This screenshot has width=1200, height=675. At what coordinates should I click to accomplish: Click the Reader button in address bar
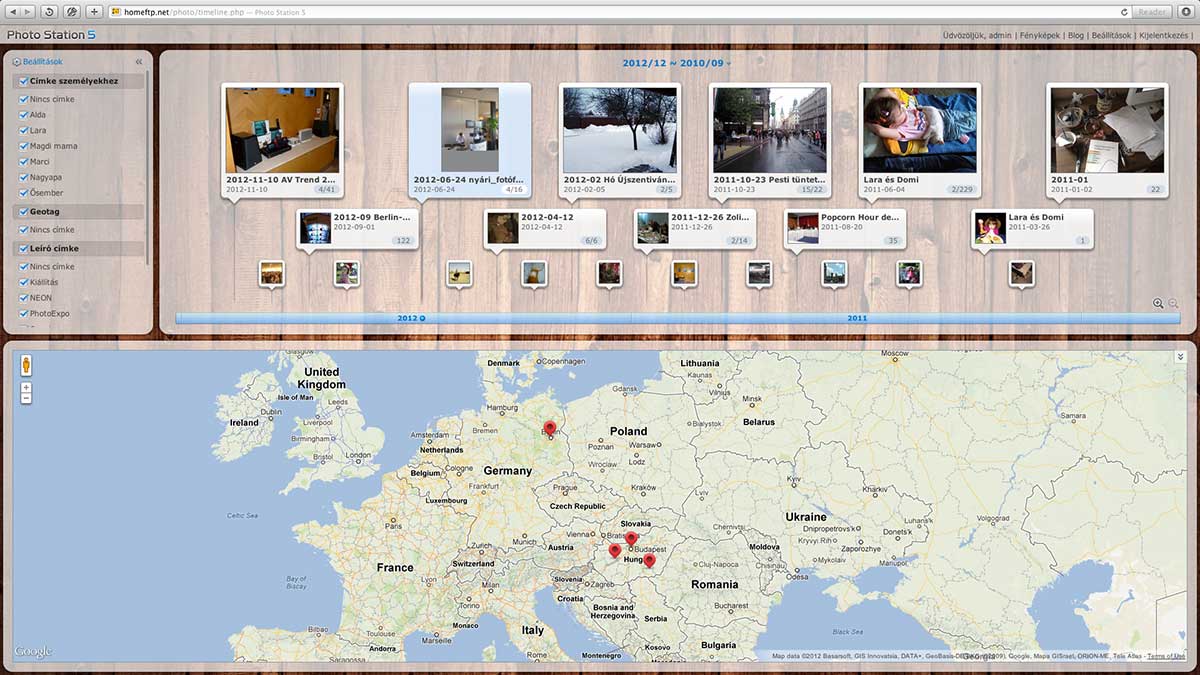tap(1153, 12)
